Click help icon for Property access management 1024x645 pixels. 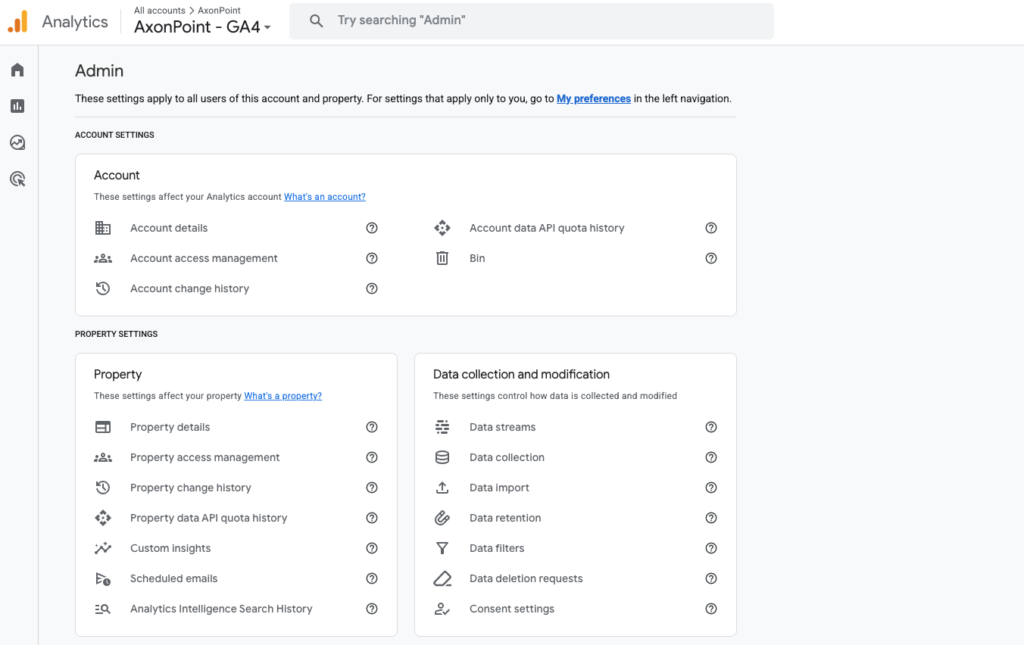(x=372, y=458)
